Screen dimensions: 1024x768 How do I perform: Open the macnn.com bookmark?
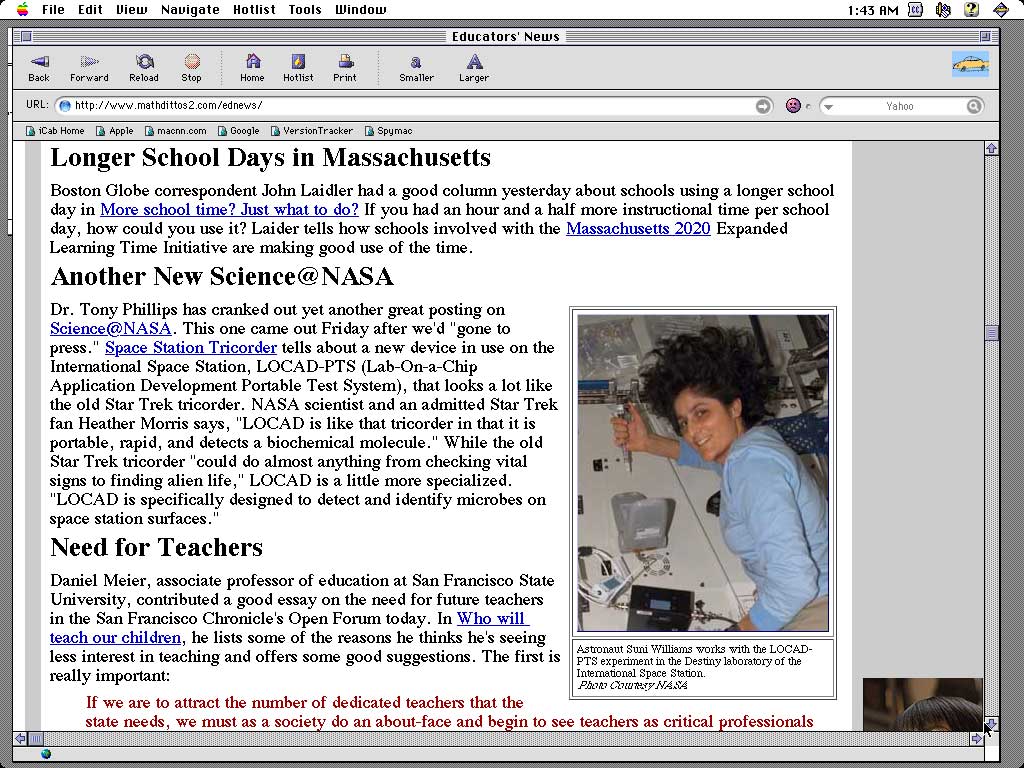click(x=176, y=131)
